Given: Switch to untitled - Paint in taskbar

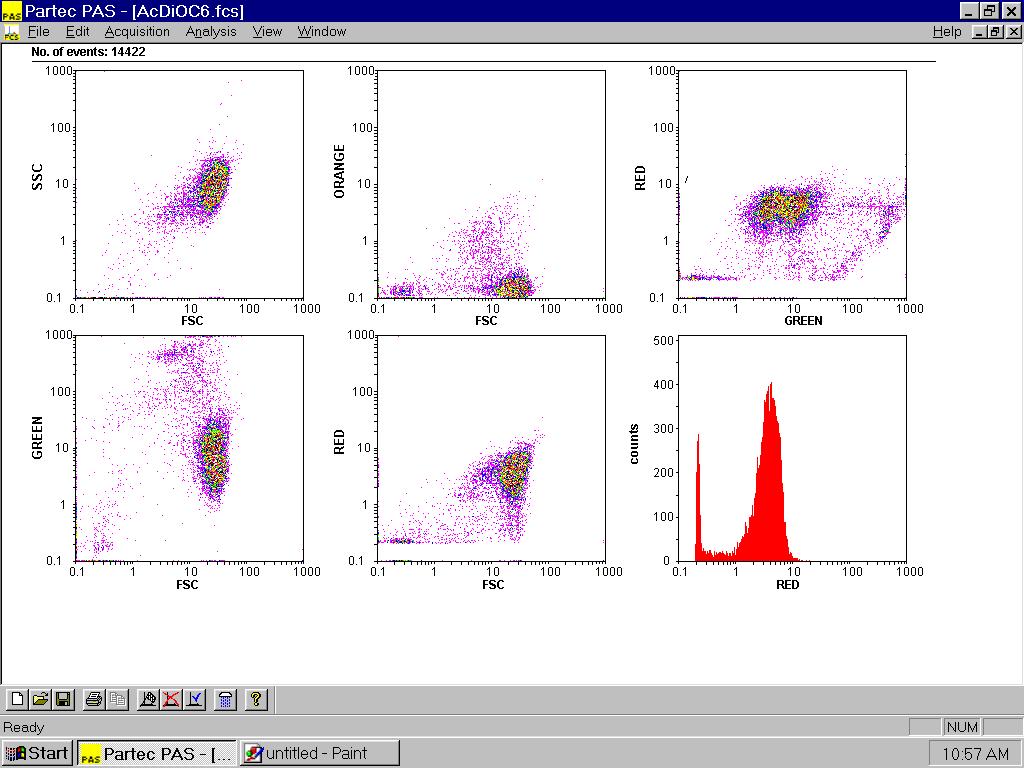Looking at the screenshot, I should pyautogui.click(x=320, y=753).
